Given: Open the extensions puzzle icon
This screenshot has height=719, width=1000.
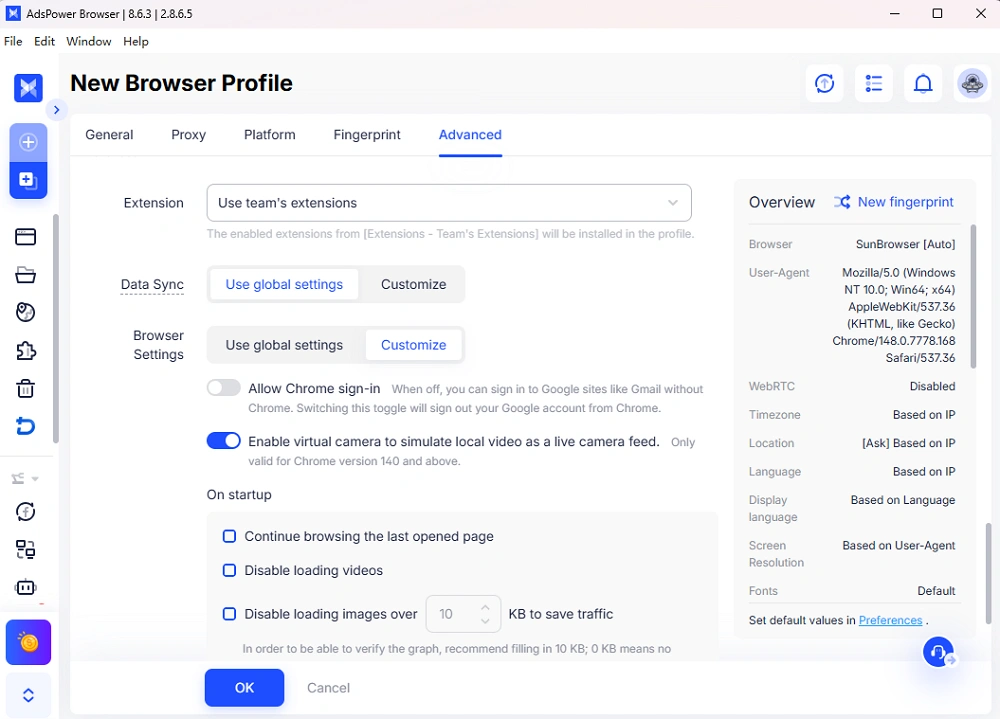Looking at the screenshot, I should pyautogui.click(x=26, y=350).
